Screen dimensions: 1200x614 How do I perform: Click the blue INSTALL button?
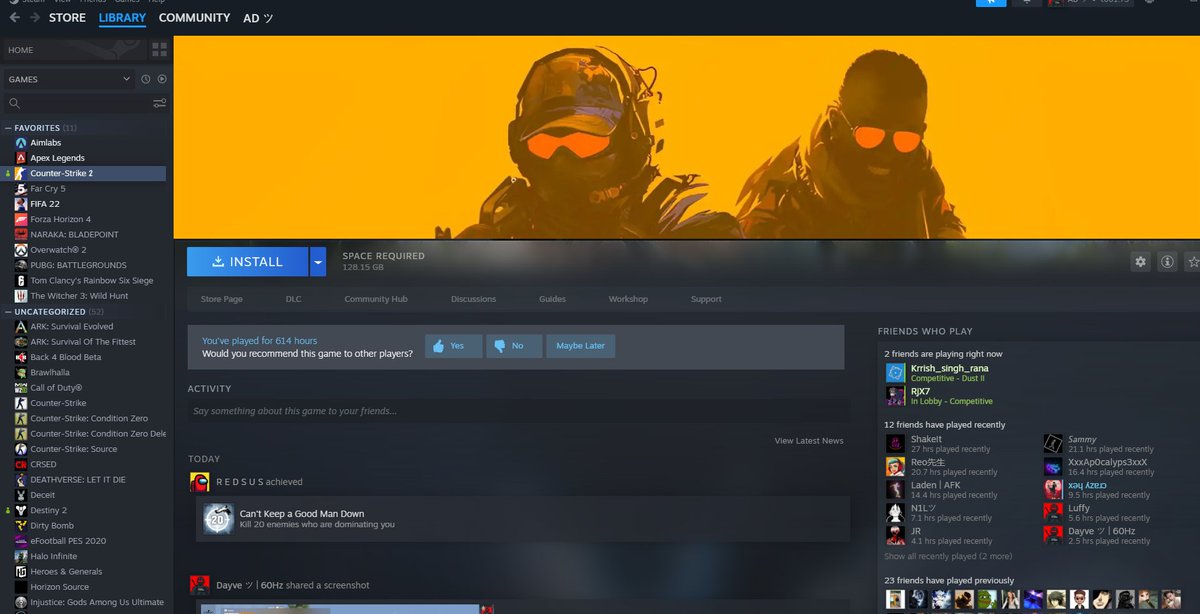[x=248, y=262]
